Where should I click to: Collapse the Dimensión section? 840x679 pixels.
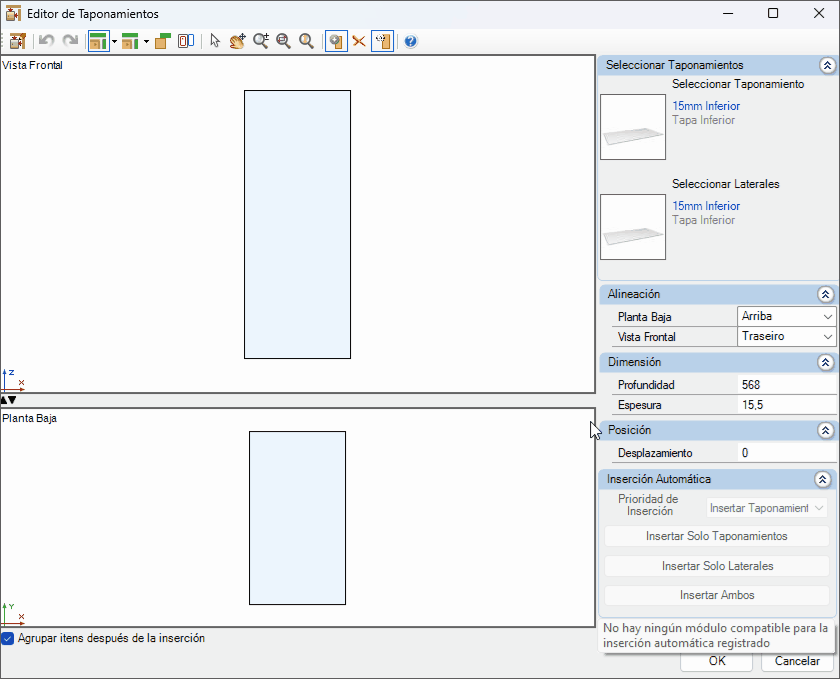825,362
